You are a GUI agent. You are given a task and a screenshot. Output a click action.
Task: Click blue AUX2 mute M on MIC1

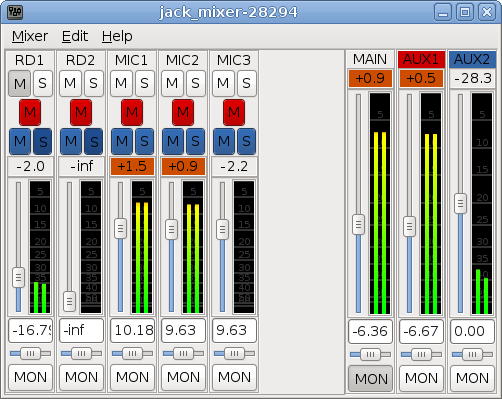click(122, 142)
